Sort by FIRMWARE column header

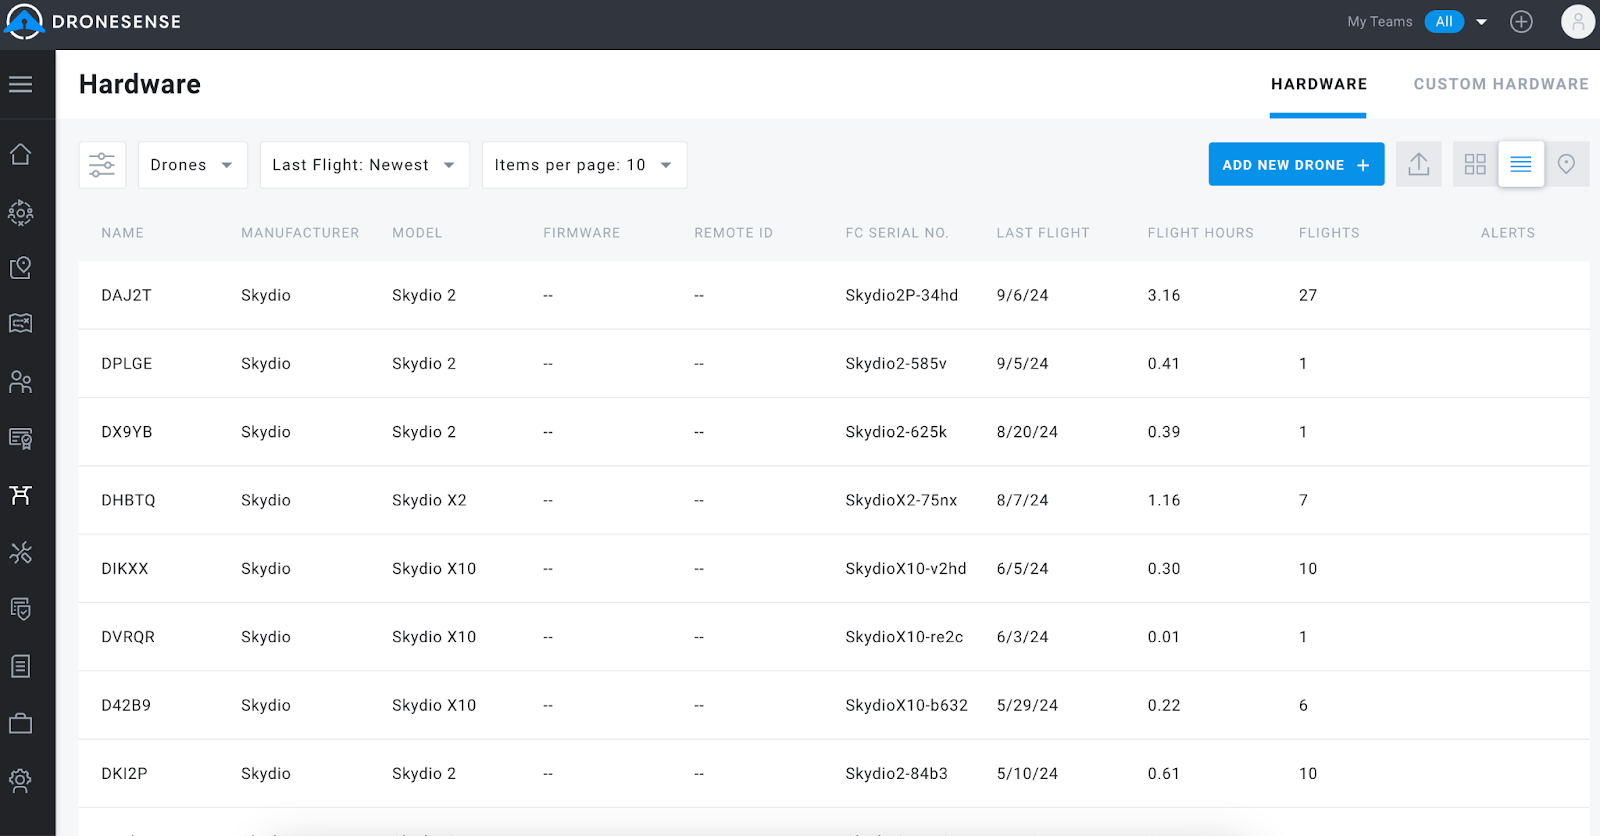tap(582, 233)
